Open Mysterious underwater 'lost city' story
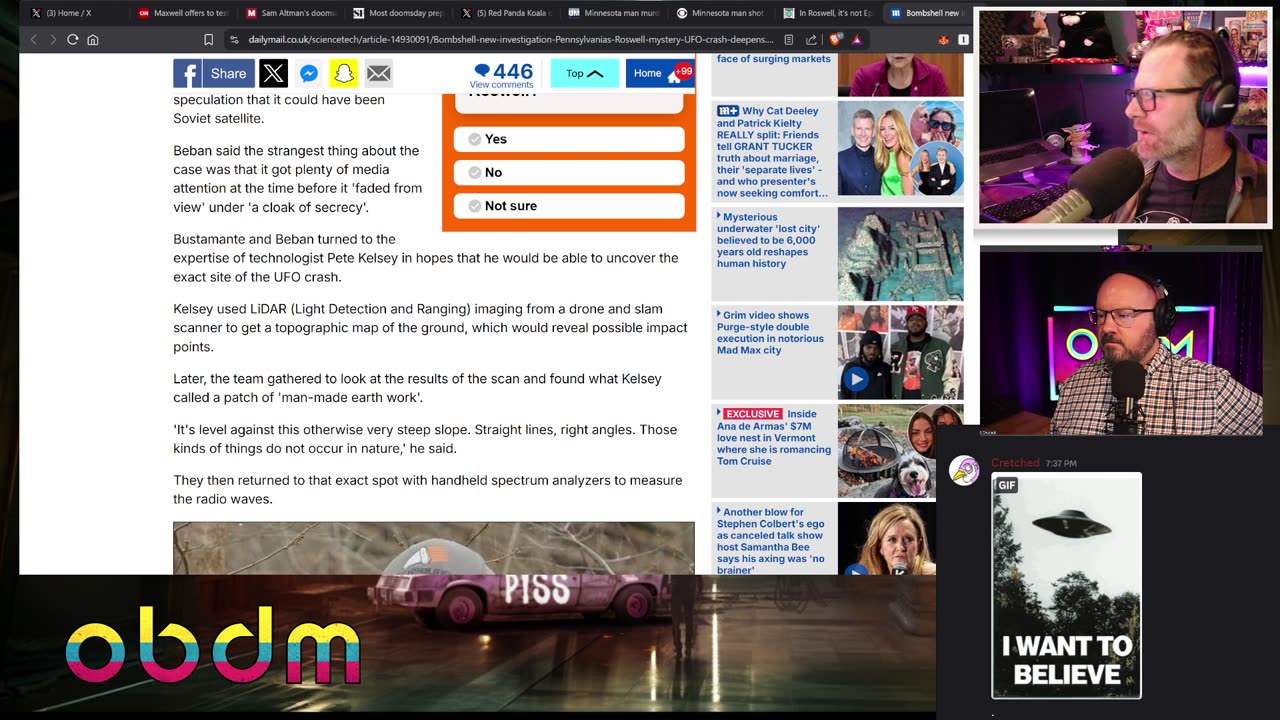The width and height of the screenshot is (1280, 720). (768, 240)
